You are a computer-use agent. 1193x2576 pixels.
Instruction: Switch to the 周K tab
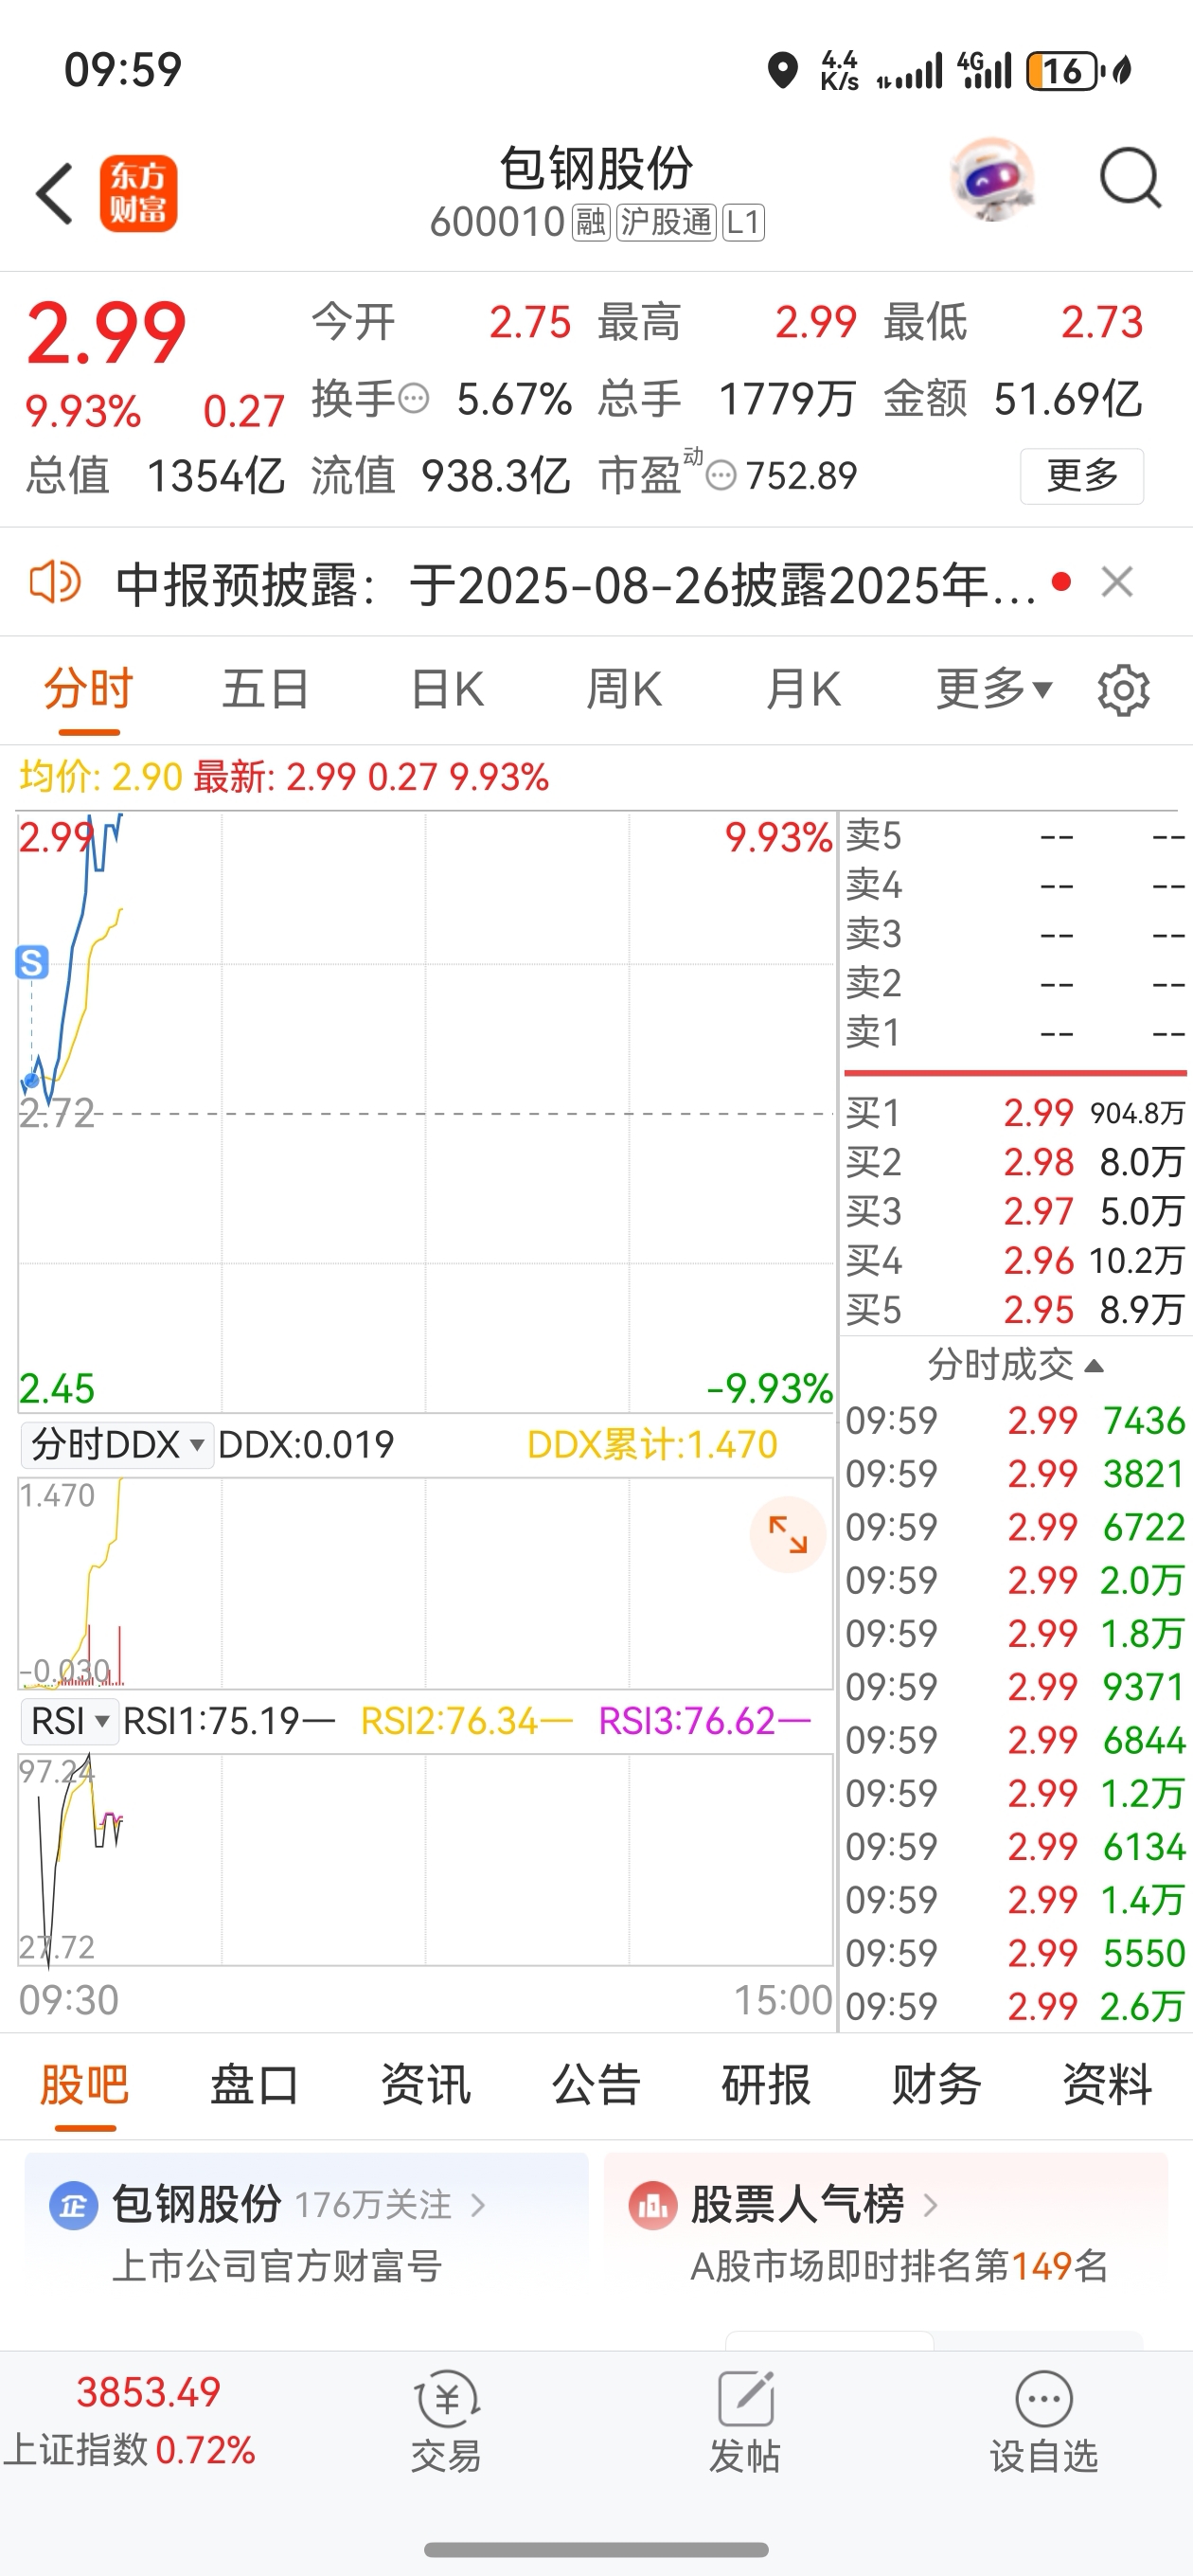point(624,689)
